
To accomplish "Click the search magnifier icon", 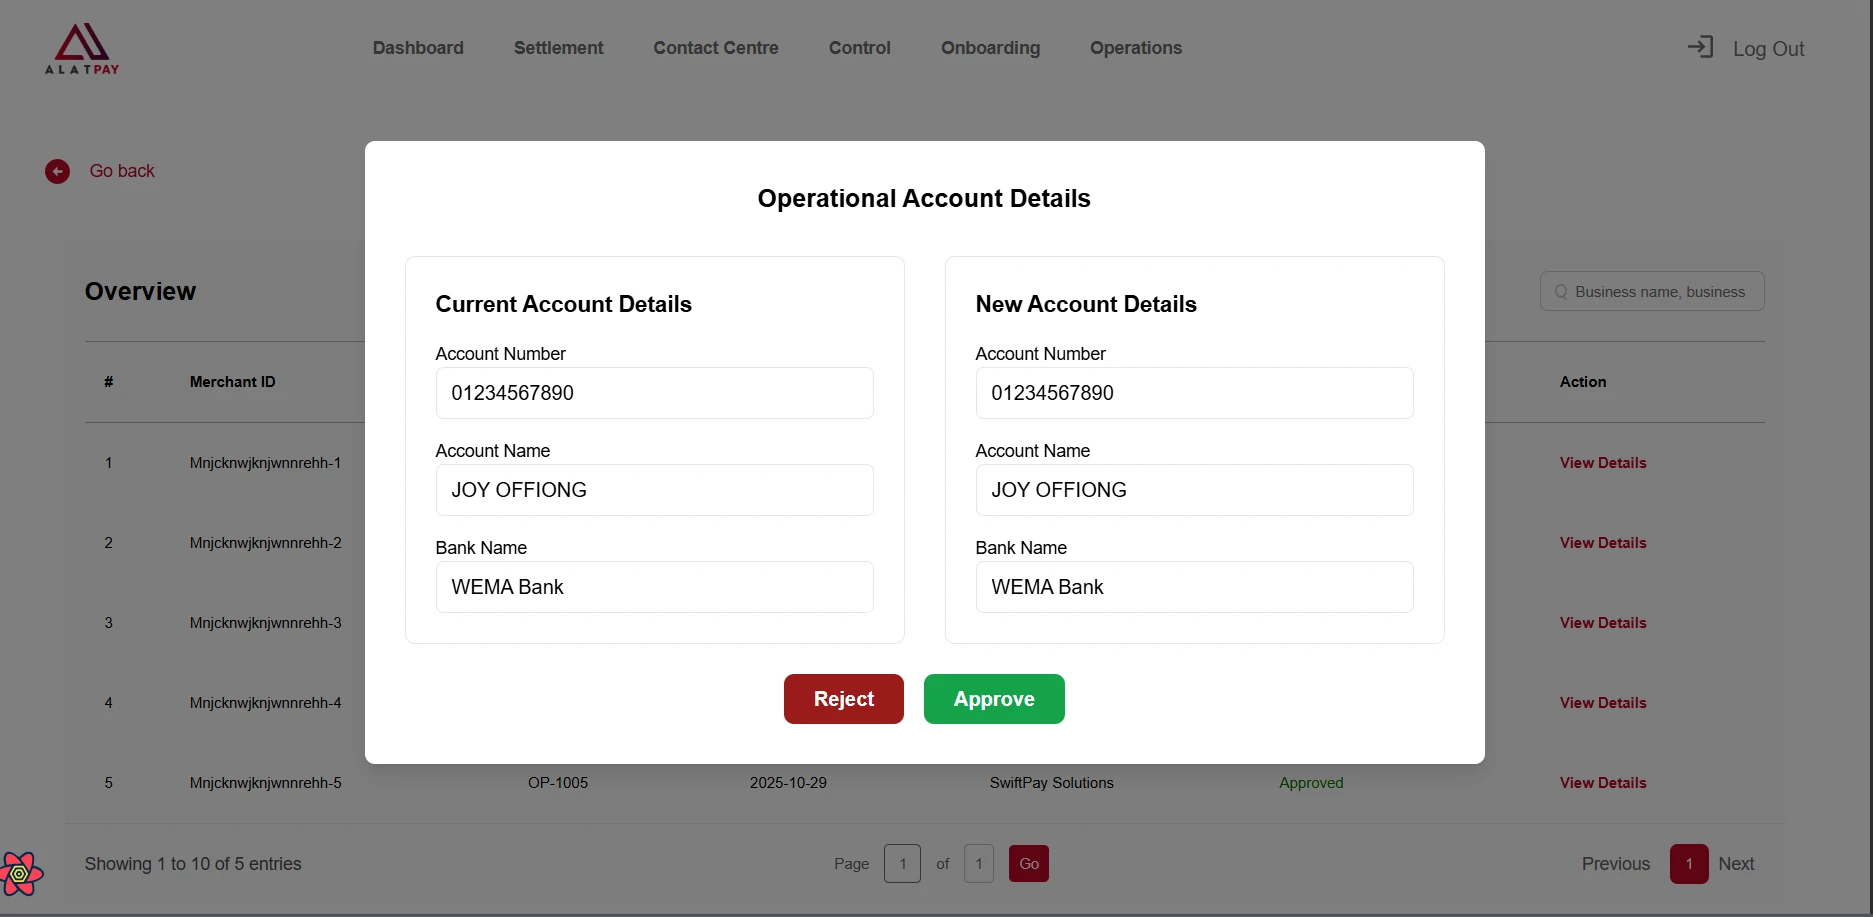I will [1561, 292].
